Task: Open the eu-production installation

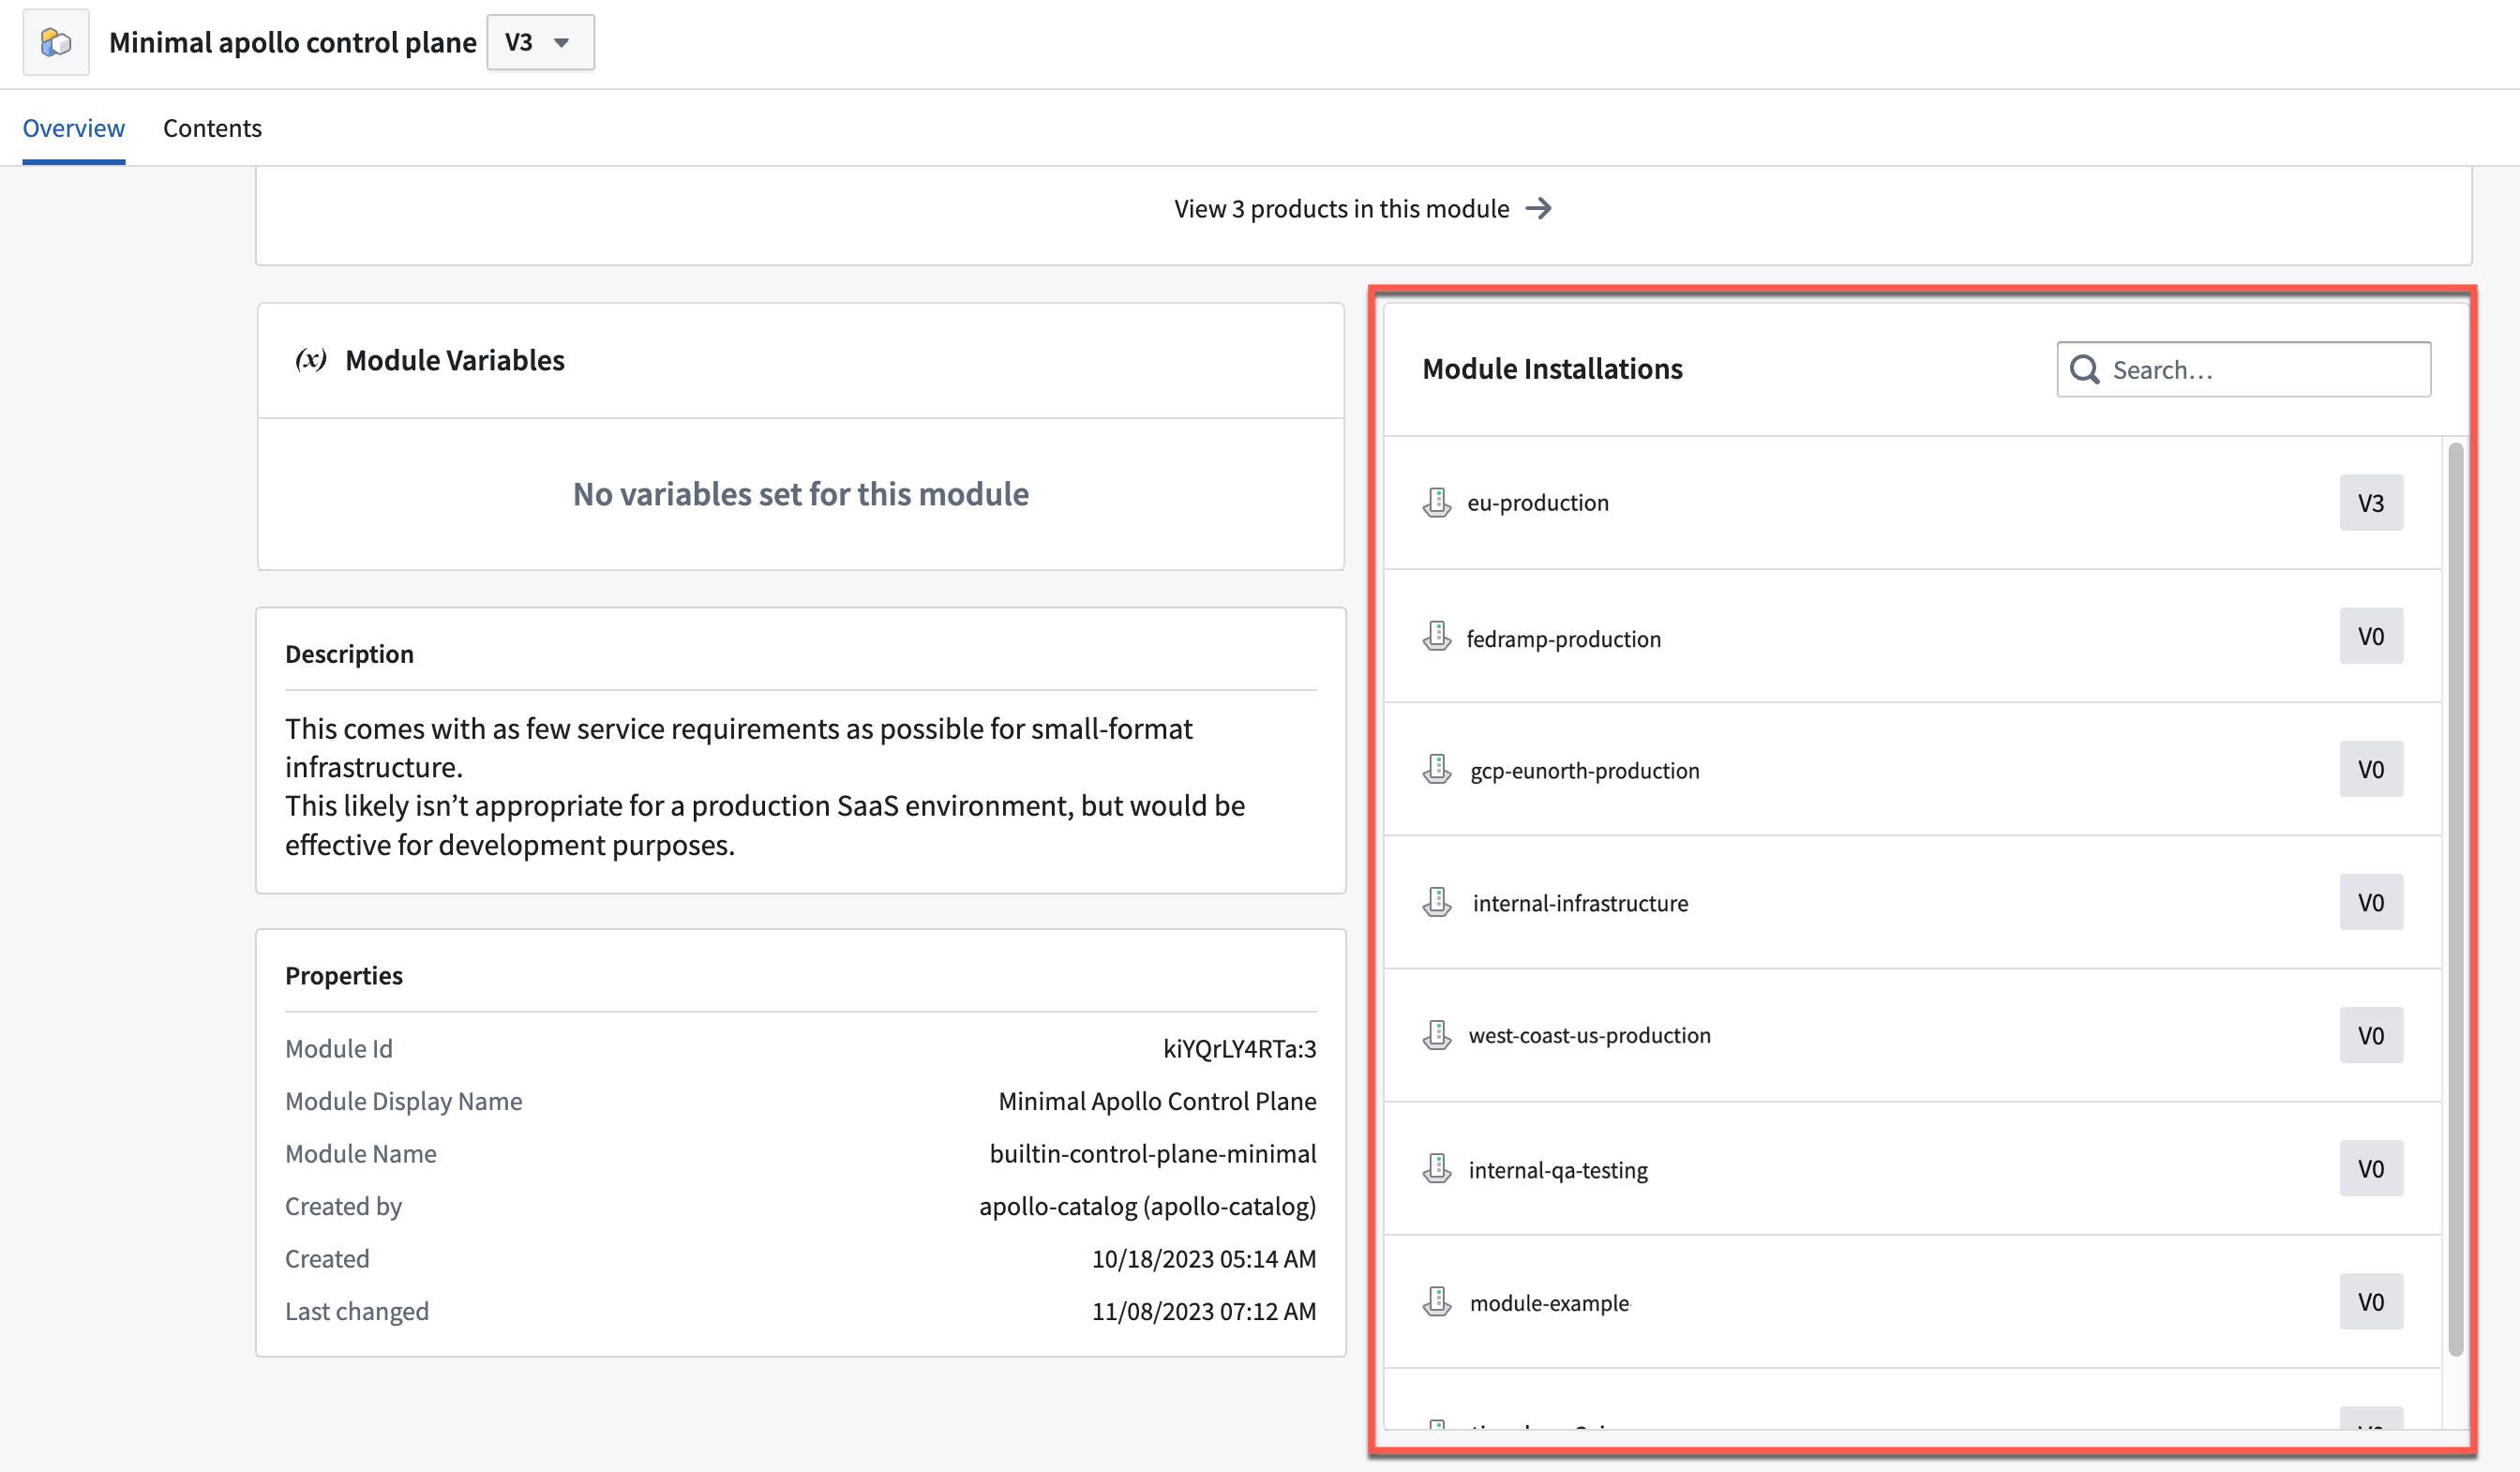Action: [1912, 502]
